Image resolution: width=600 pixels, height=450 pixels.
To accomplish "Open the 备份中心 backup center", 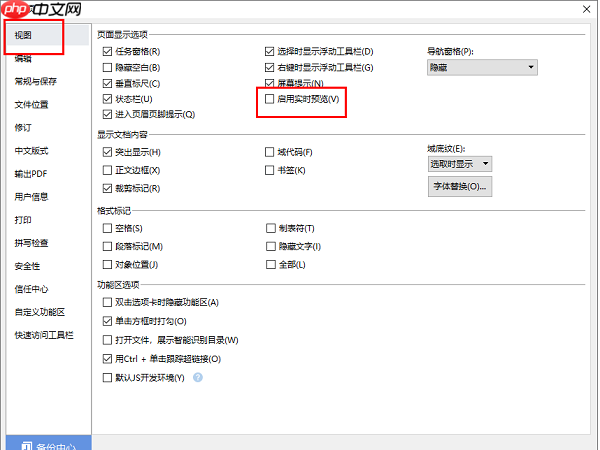I will point(49,445).
